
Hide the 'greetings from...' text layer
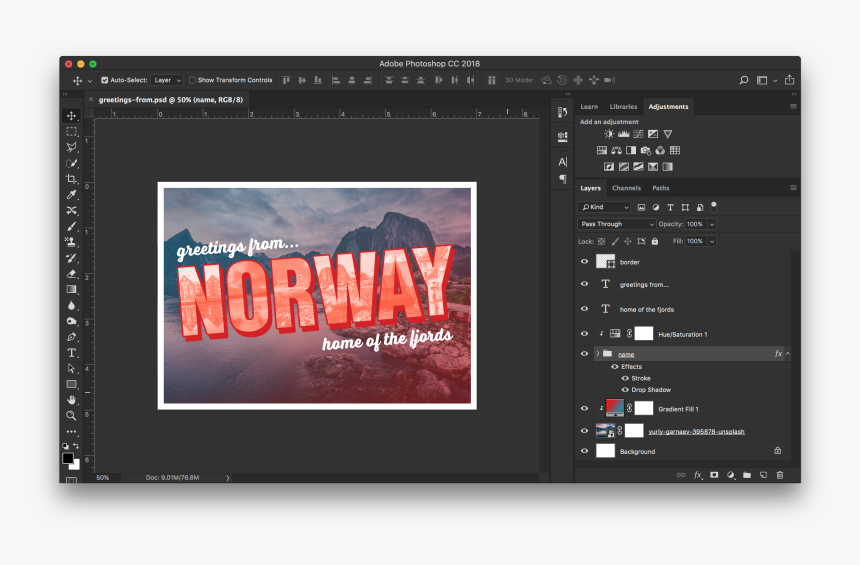pyautogui.click(x=584, y=284)
